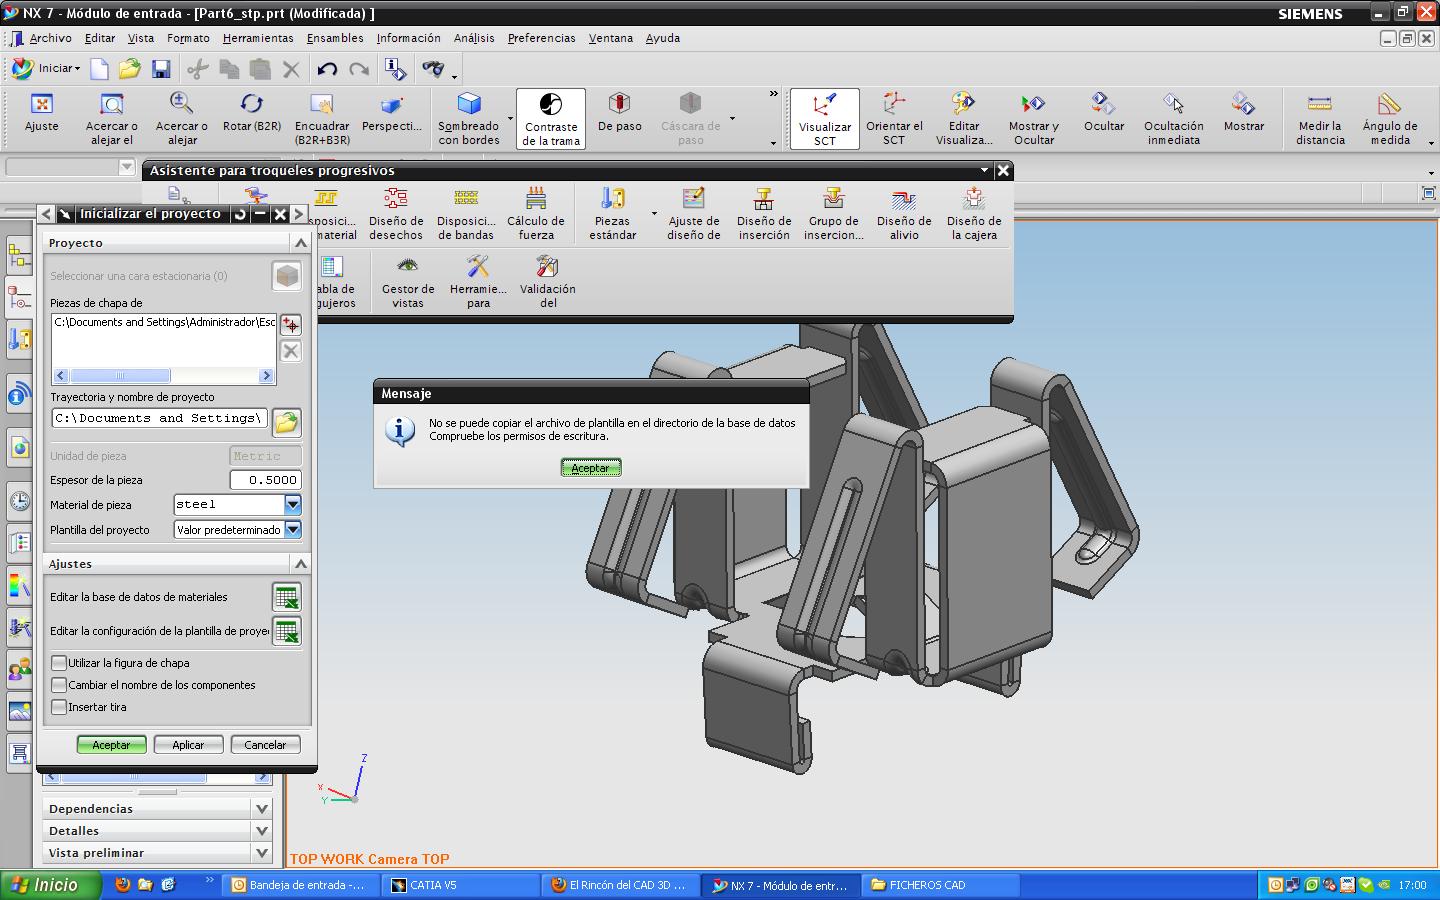The width and height of the screenshot is (1440, 900).
Task: Collapse the Ajustes section
Action: click(x=300, y=564)
